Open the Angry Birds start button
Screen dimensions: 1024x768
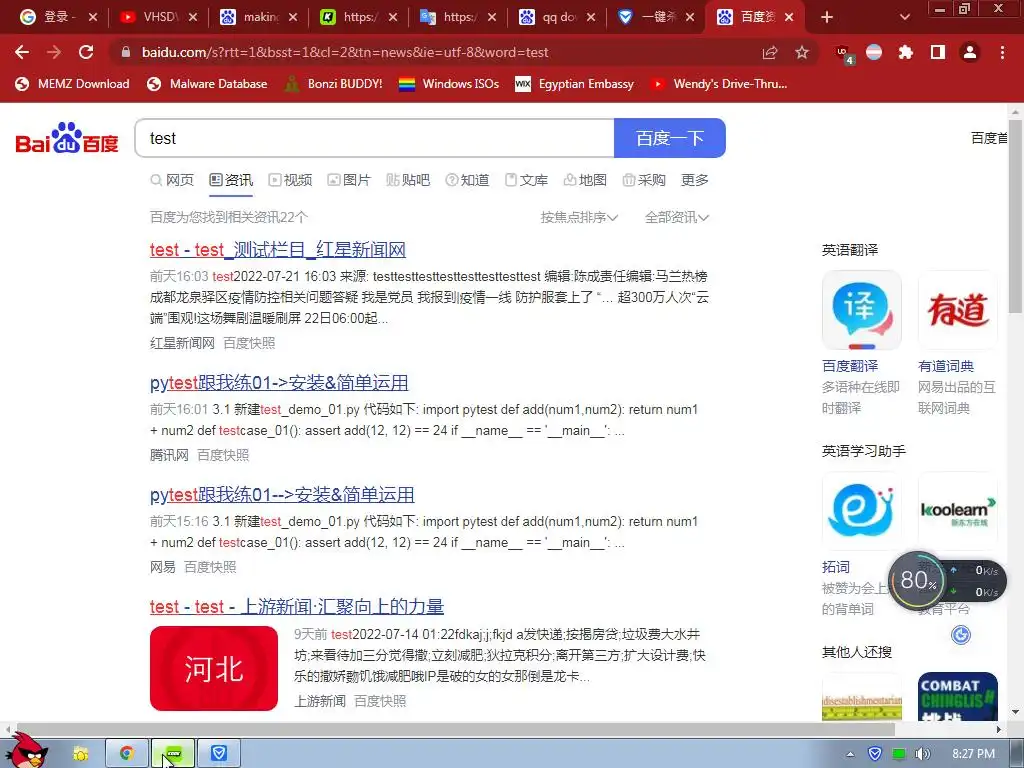tap(27, 751)
